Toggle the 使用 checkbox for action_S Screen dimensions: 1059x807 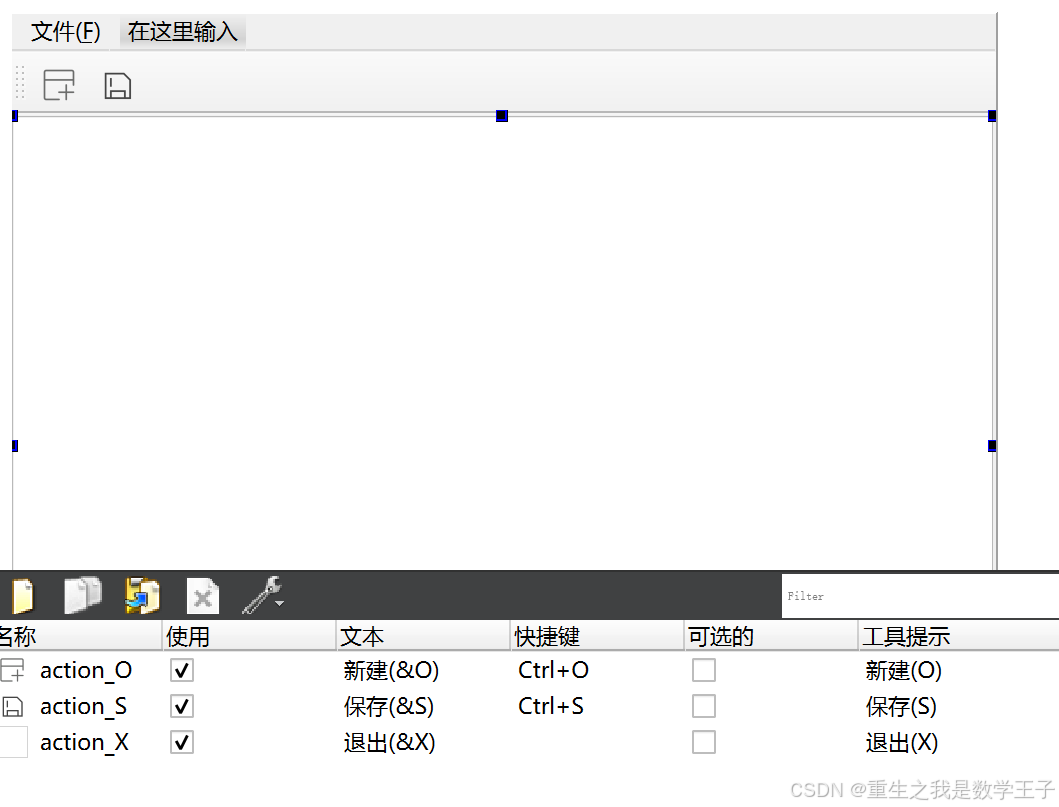click(x=182, y=706)
